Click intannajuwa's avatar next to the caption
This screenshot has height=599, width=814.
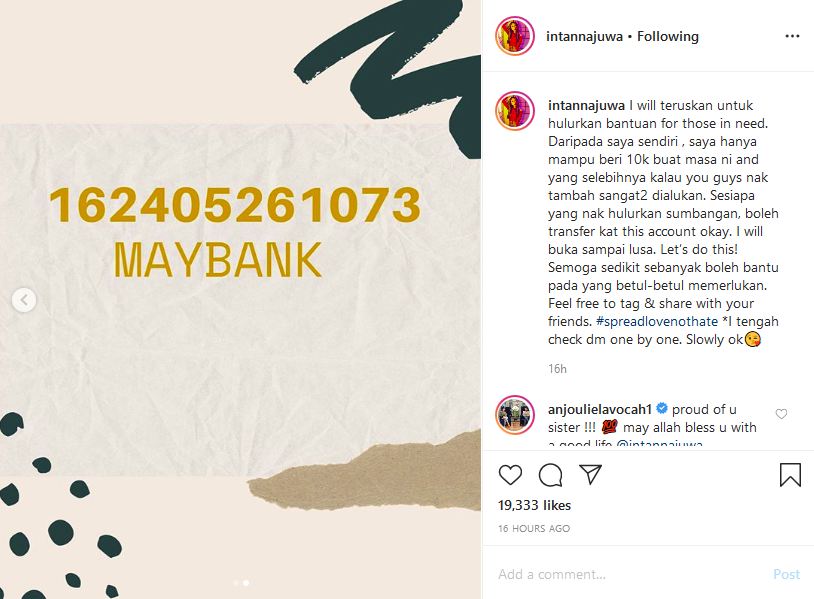[x=515, y=111]
